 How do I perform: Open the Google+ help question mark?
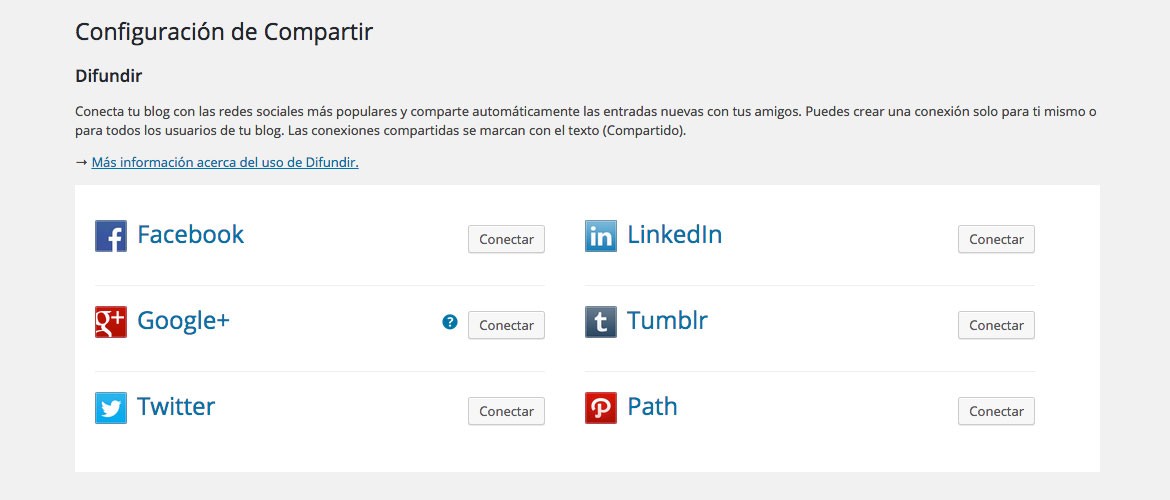tap(450, 322)
